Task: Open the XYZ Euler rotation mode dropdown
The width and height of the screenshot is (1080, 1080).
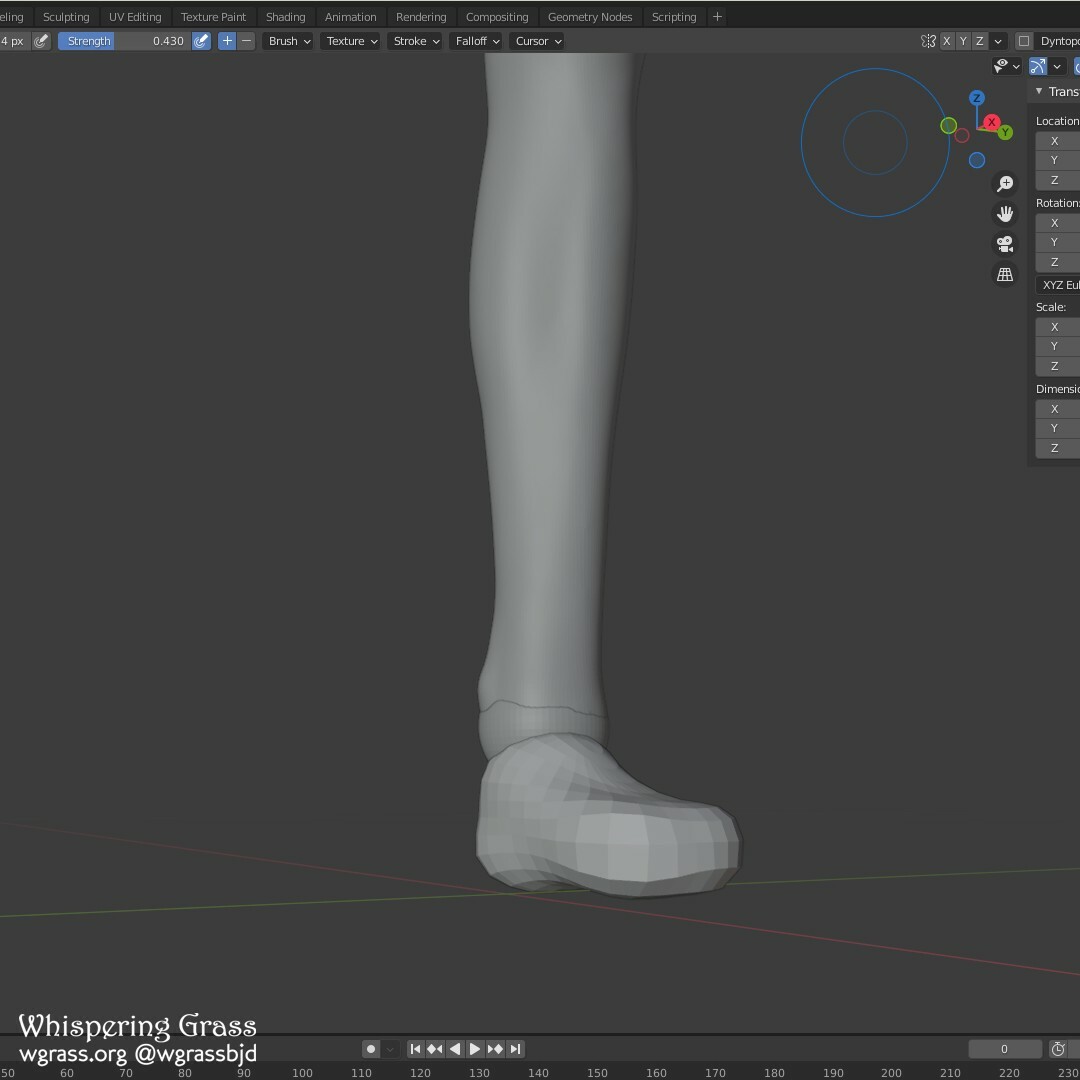Action: (1058, 284)
